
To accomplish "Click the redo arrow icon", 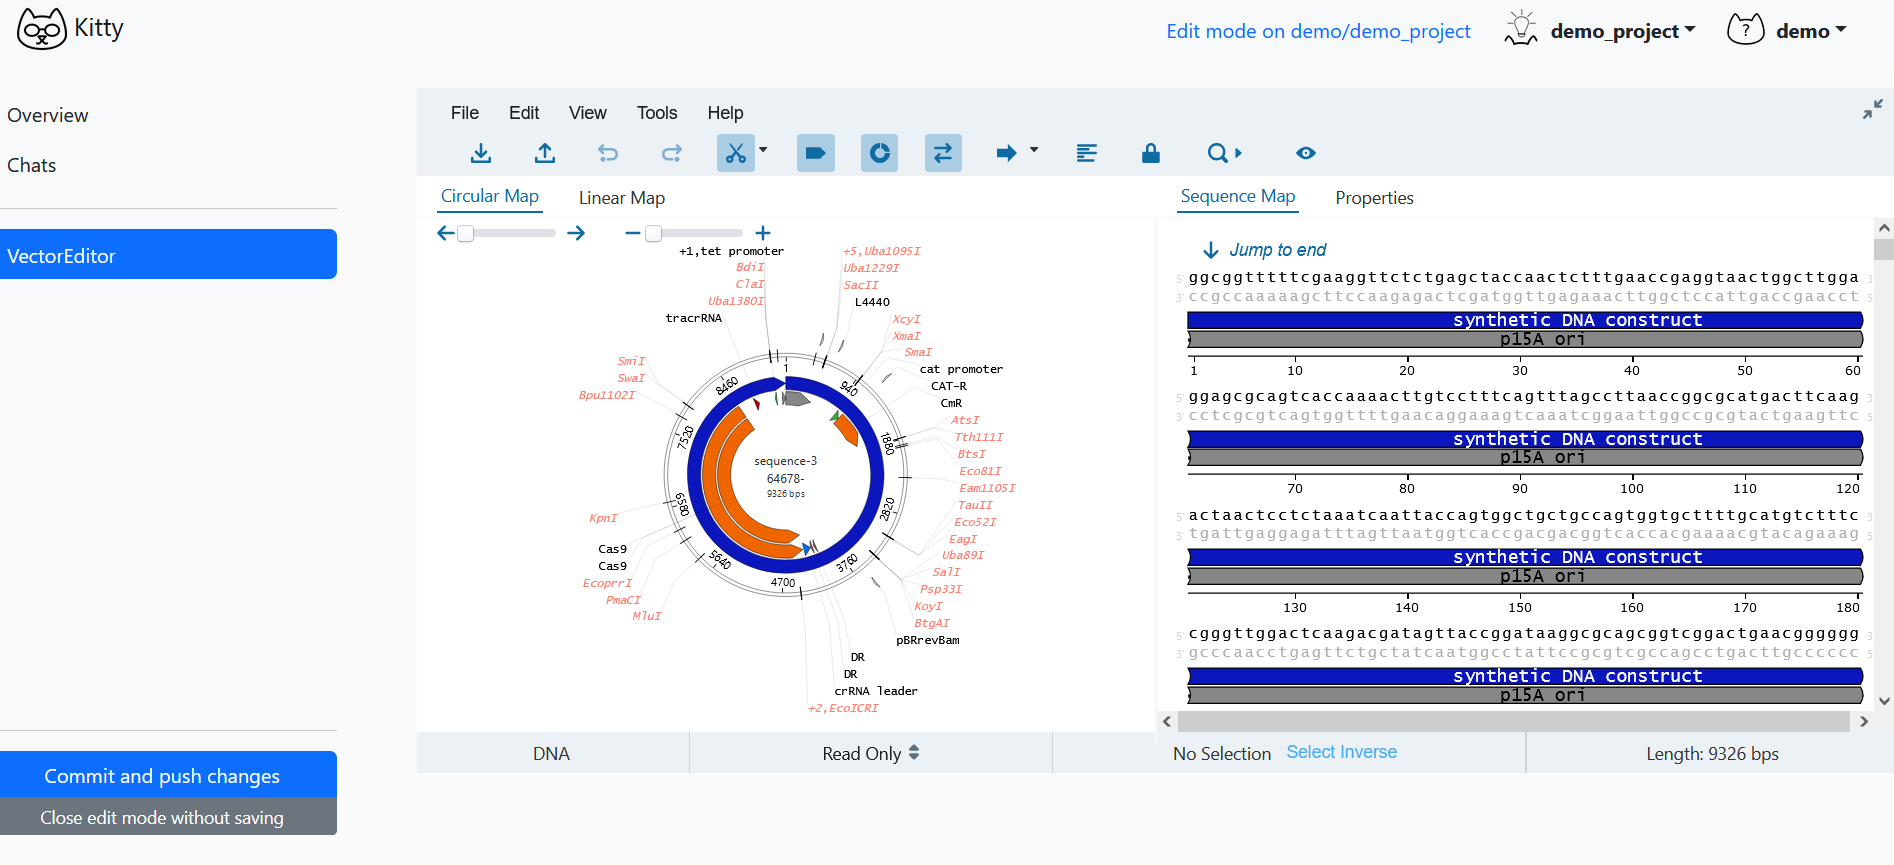I will tap(672, 153).
